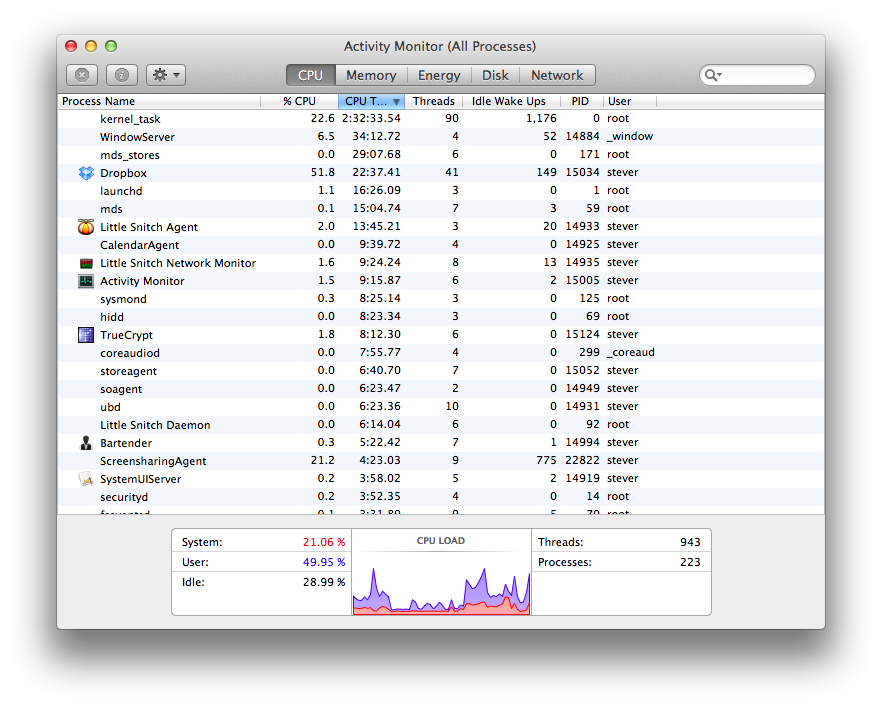Screen dimensions: 882x708
Task: Select the SystemUIServer process name
Action: (141, 479)
